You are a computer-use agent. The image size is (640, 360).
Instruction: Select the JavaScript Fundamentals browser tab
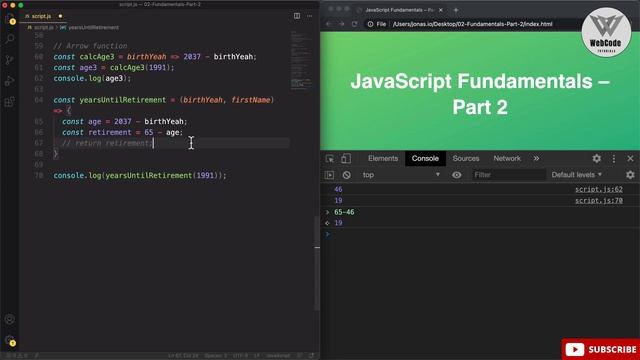(399, 10)
